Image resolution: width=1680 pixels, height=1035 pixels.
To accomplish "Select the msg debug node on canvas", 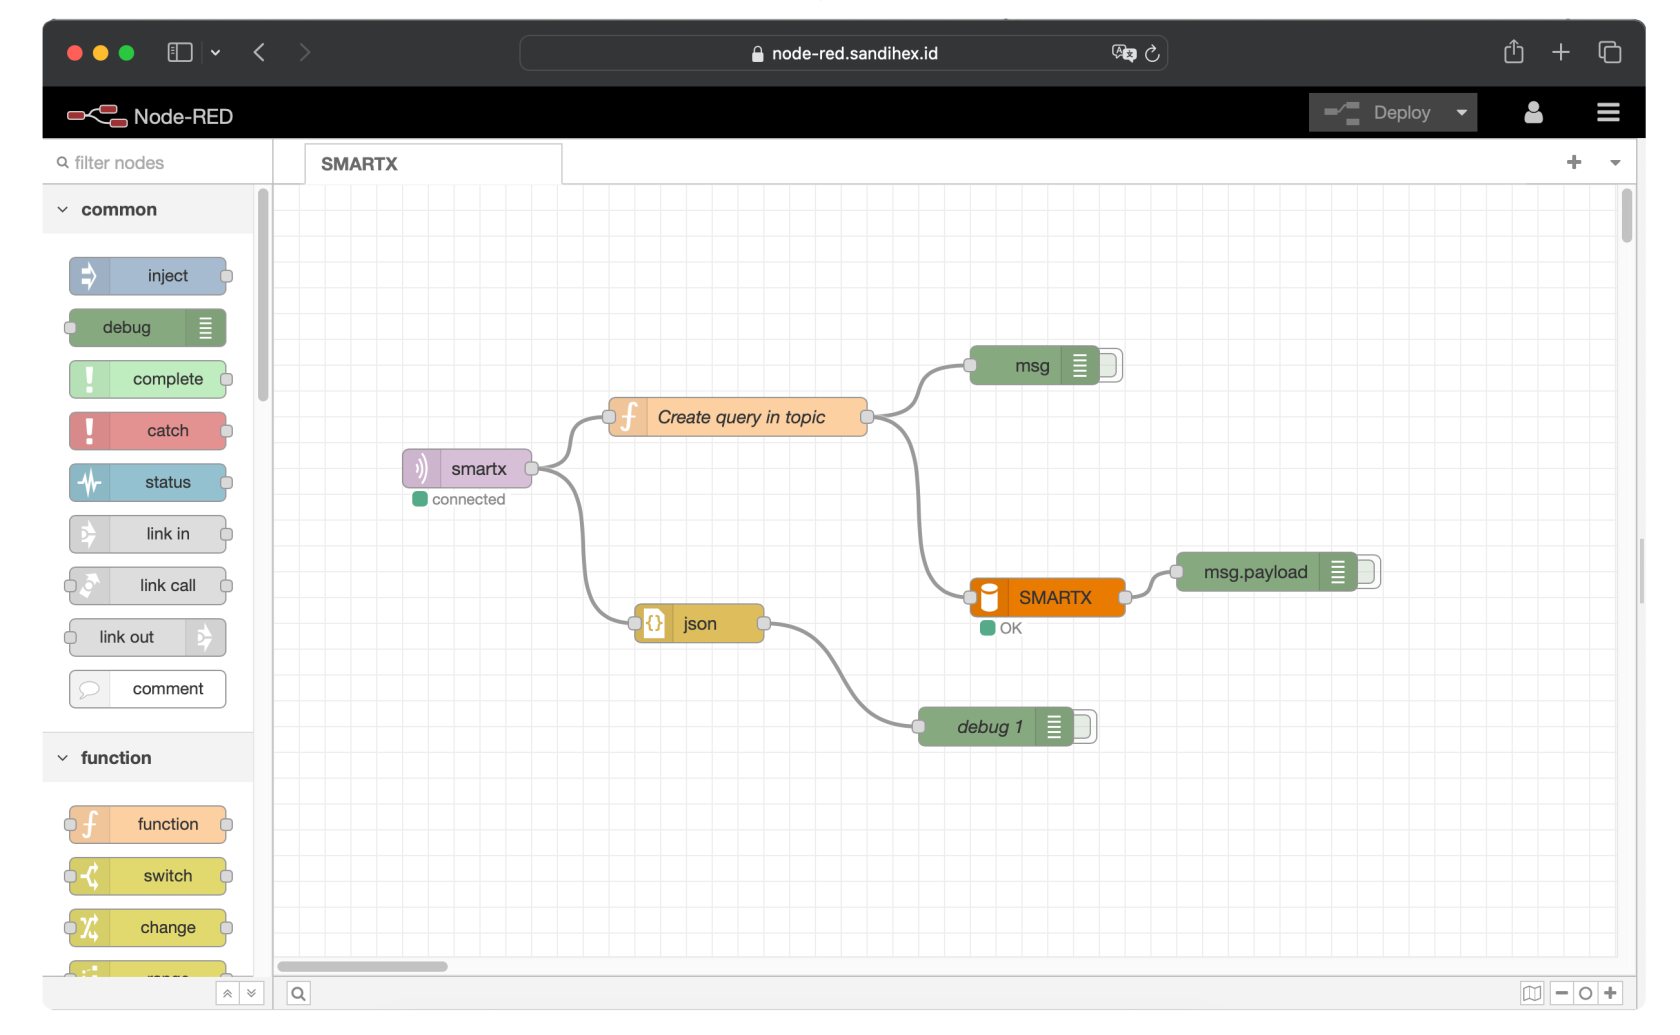I will [x=1034, y=365].
